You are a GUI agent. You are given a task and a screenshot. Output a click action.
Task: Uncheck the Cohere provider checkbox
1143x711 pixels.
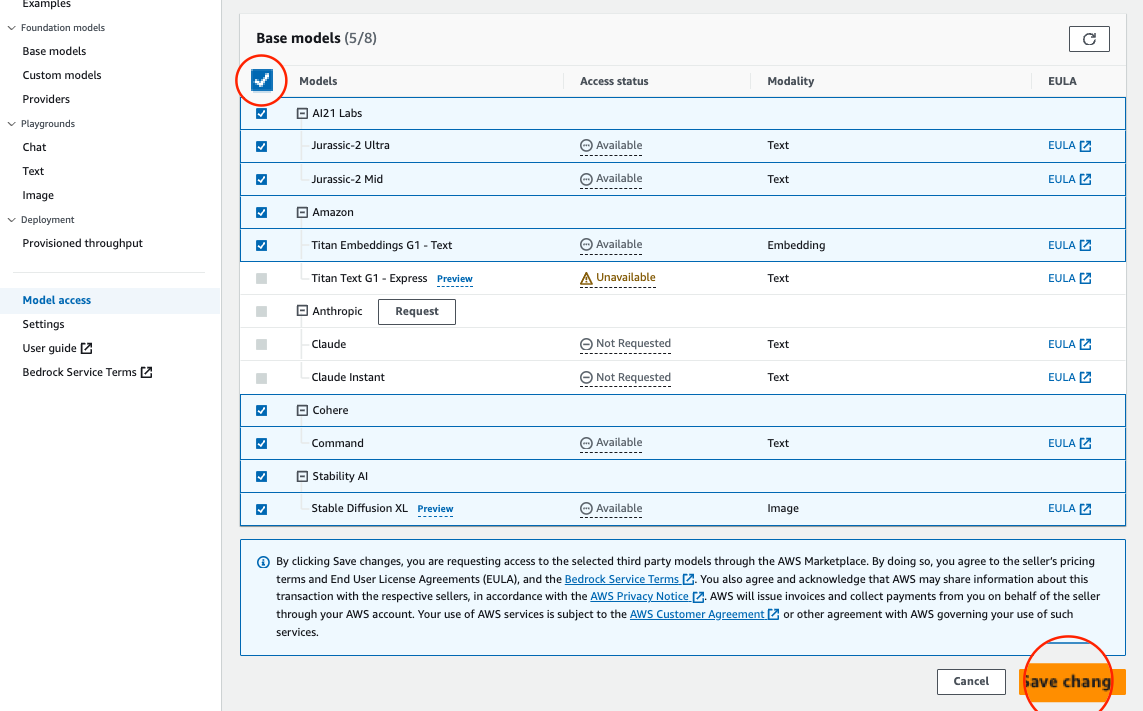click(x=262, y=411)
